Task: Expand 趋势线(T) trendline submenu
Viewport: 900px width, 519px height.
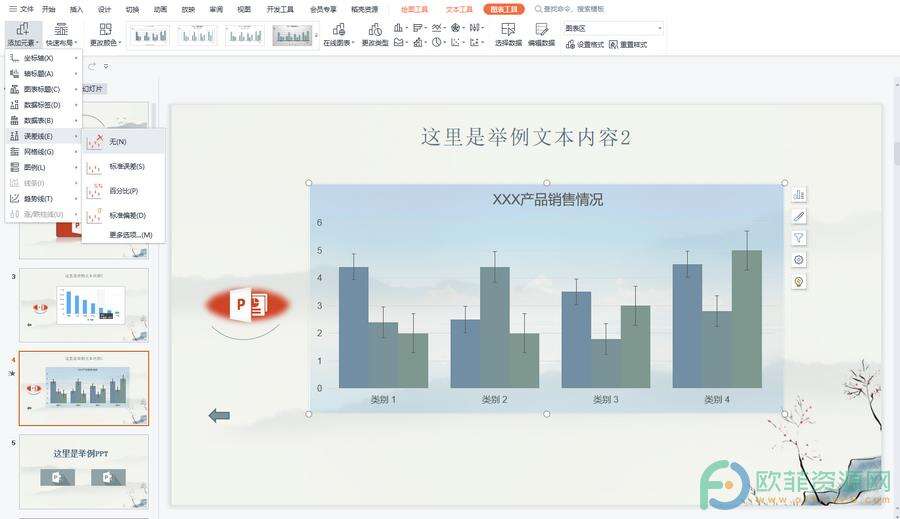Action: 44,199
